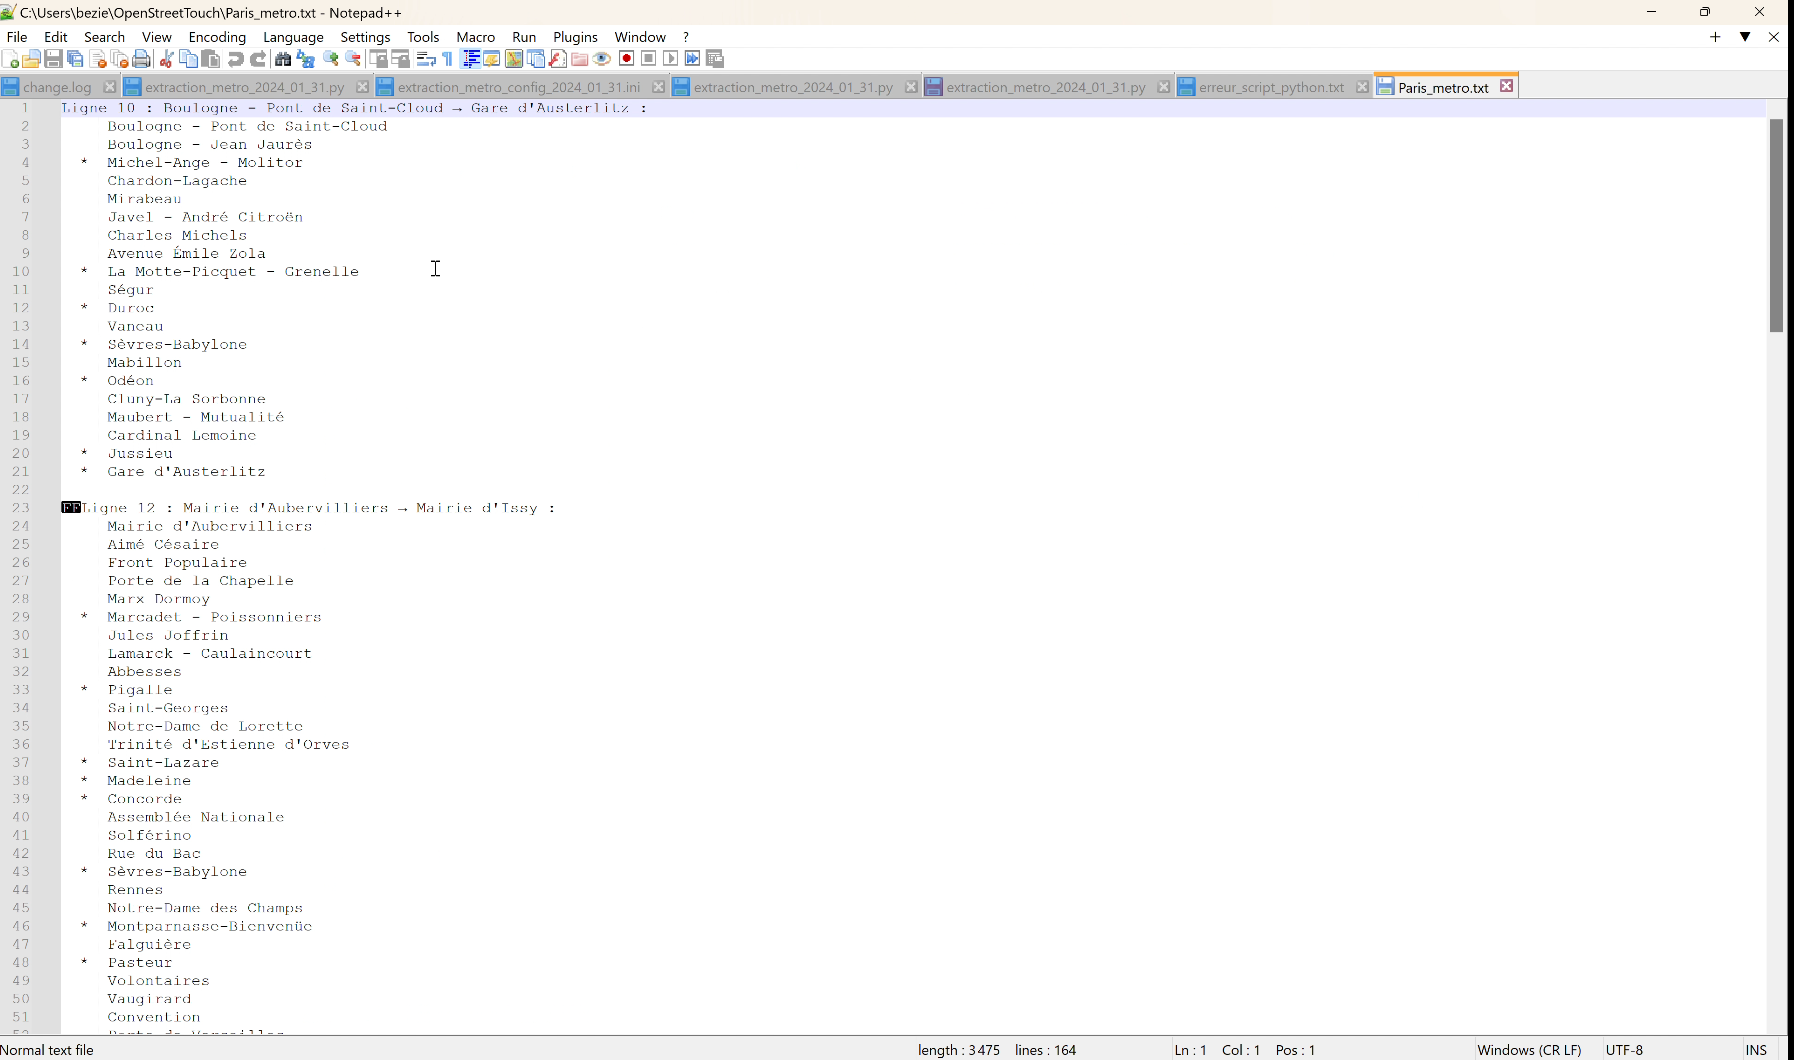The image size is (1794, 1060).
Task: Click 'Normal text file' in status bar
Action: [47, 1050]
